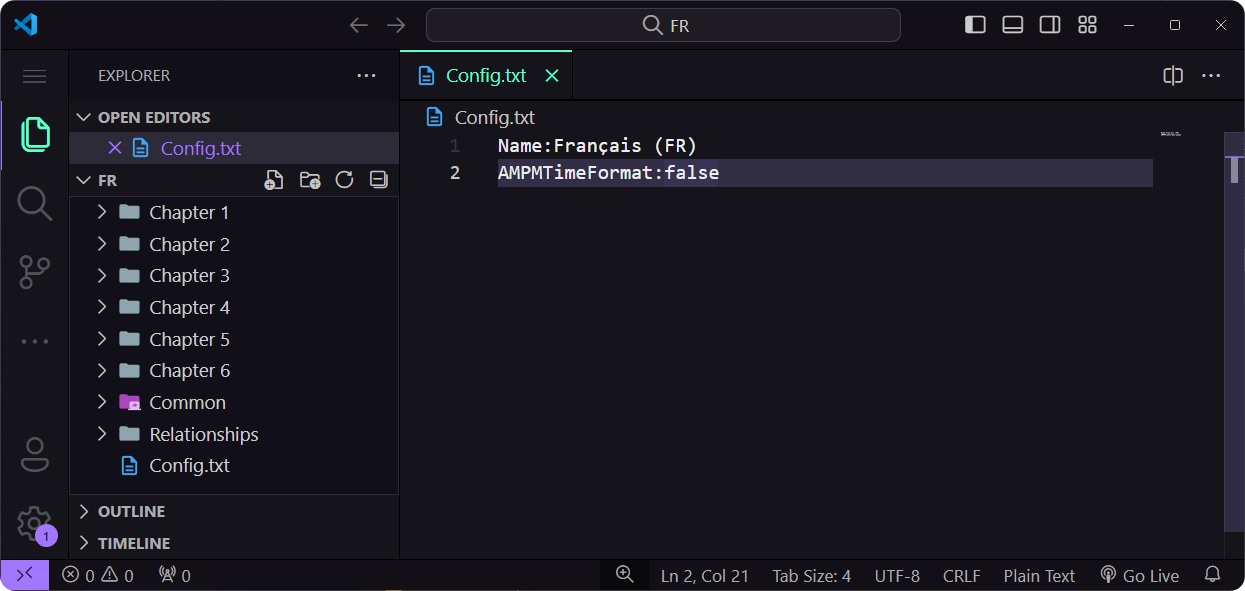Collapse all folders in explorer
This screenshot has width=1245, height=591.
[x=379, y=180]
